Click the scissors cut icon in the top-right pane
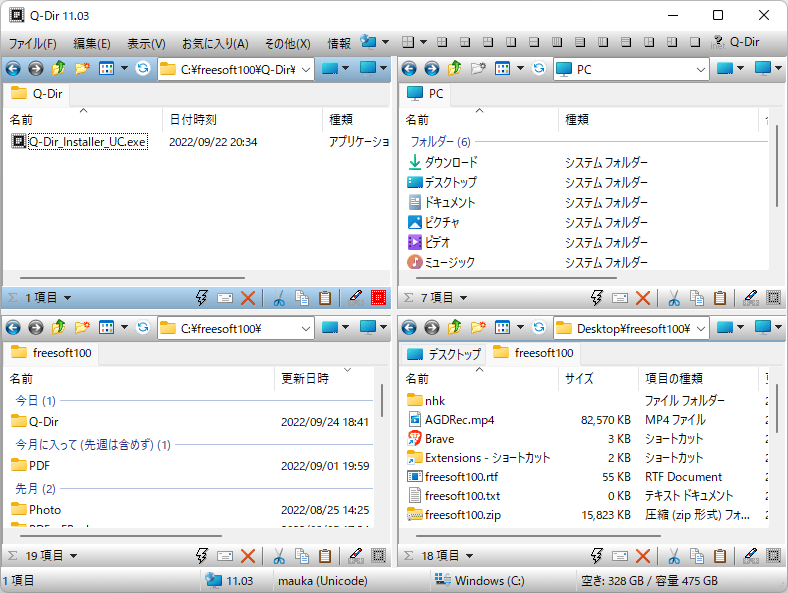Image resolution: width=788 pixels, height=593 pixels. [674, 298]
